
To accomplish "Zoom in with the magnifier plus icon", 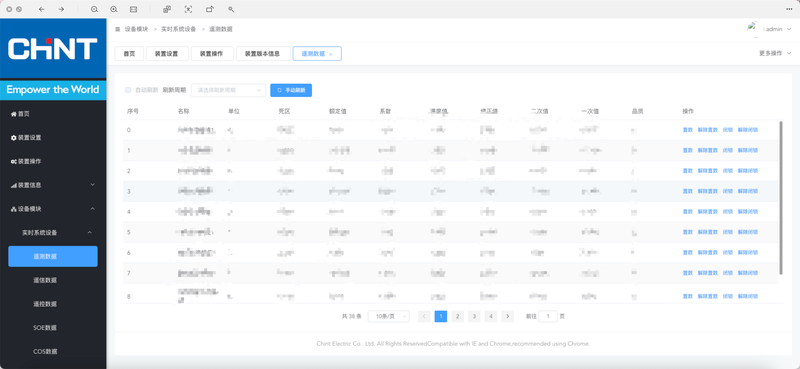I will pyautogui.click(x=114, y=9).
